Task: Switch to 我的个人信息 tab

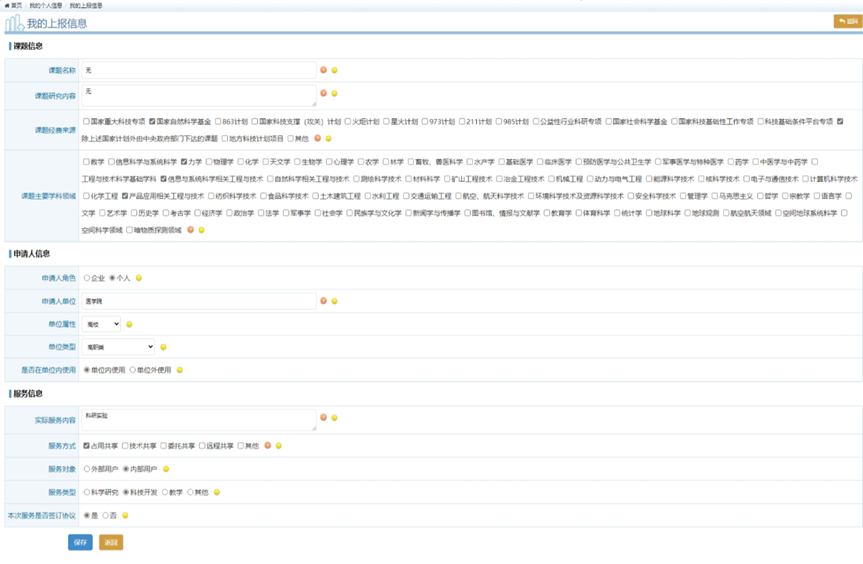Action: point(45,5)
